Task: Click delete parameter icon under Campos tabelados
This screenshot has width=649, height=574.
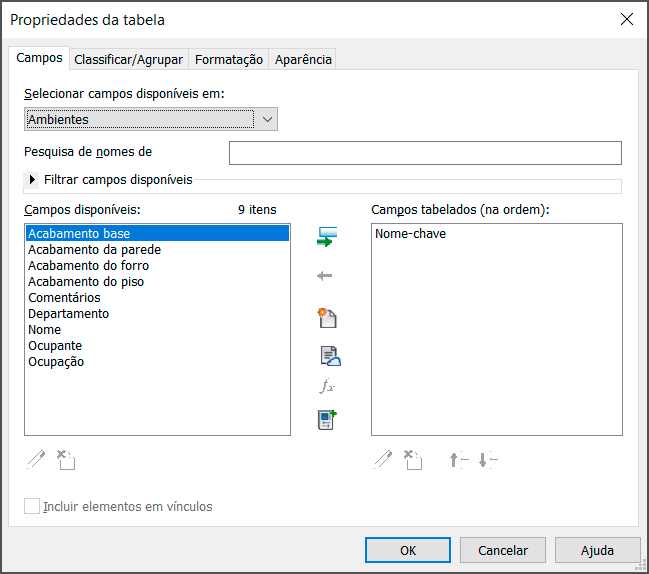Action: point(414,460)
